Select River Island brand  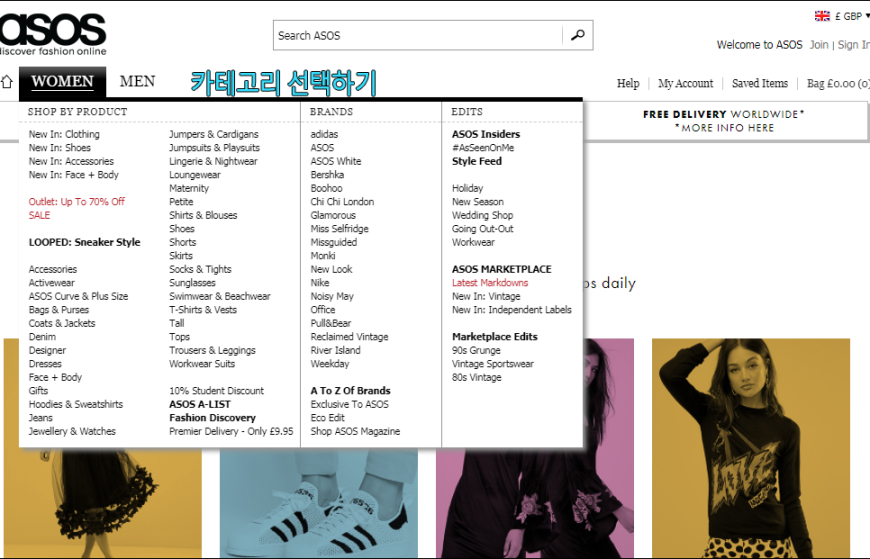tap(336, 350)
